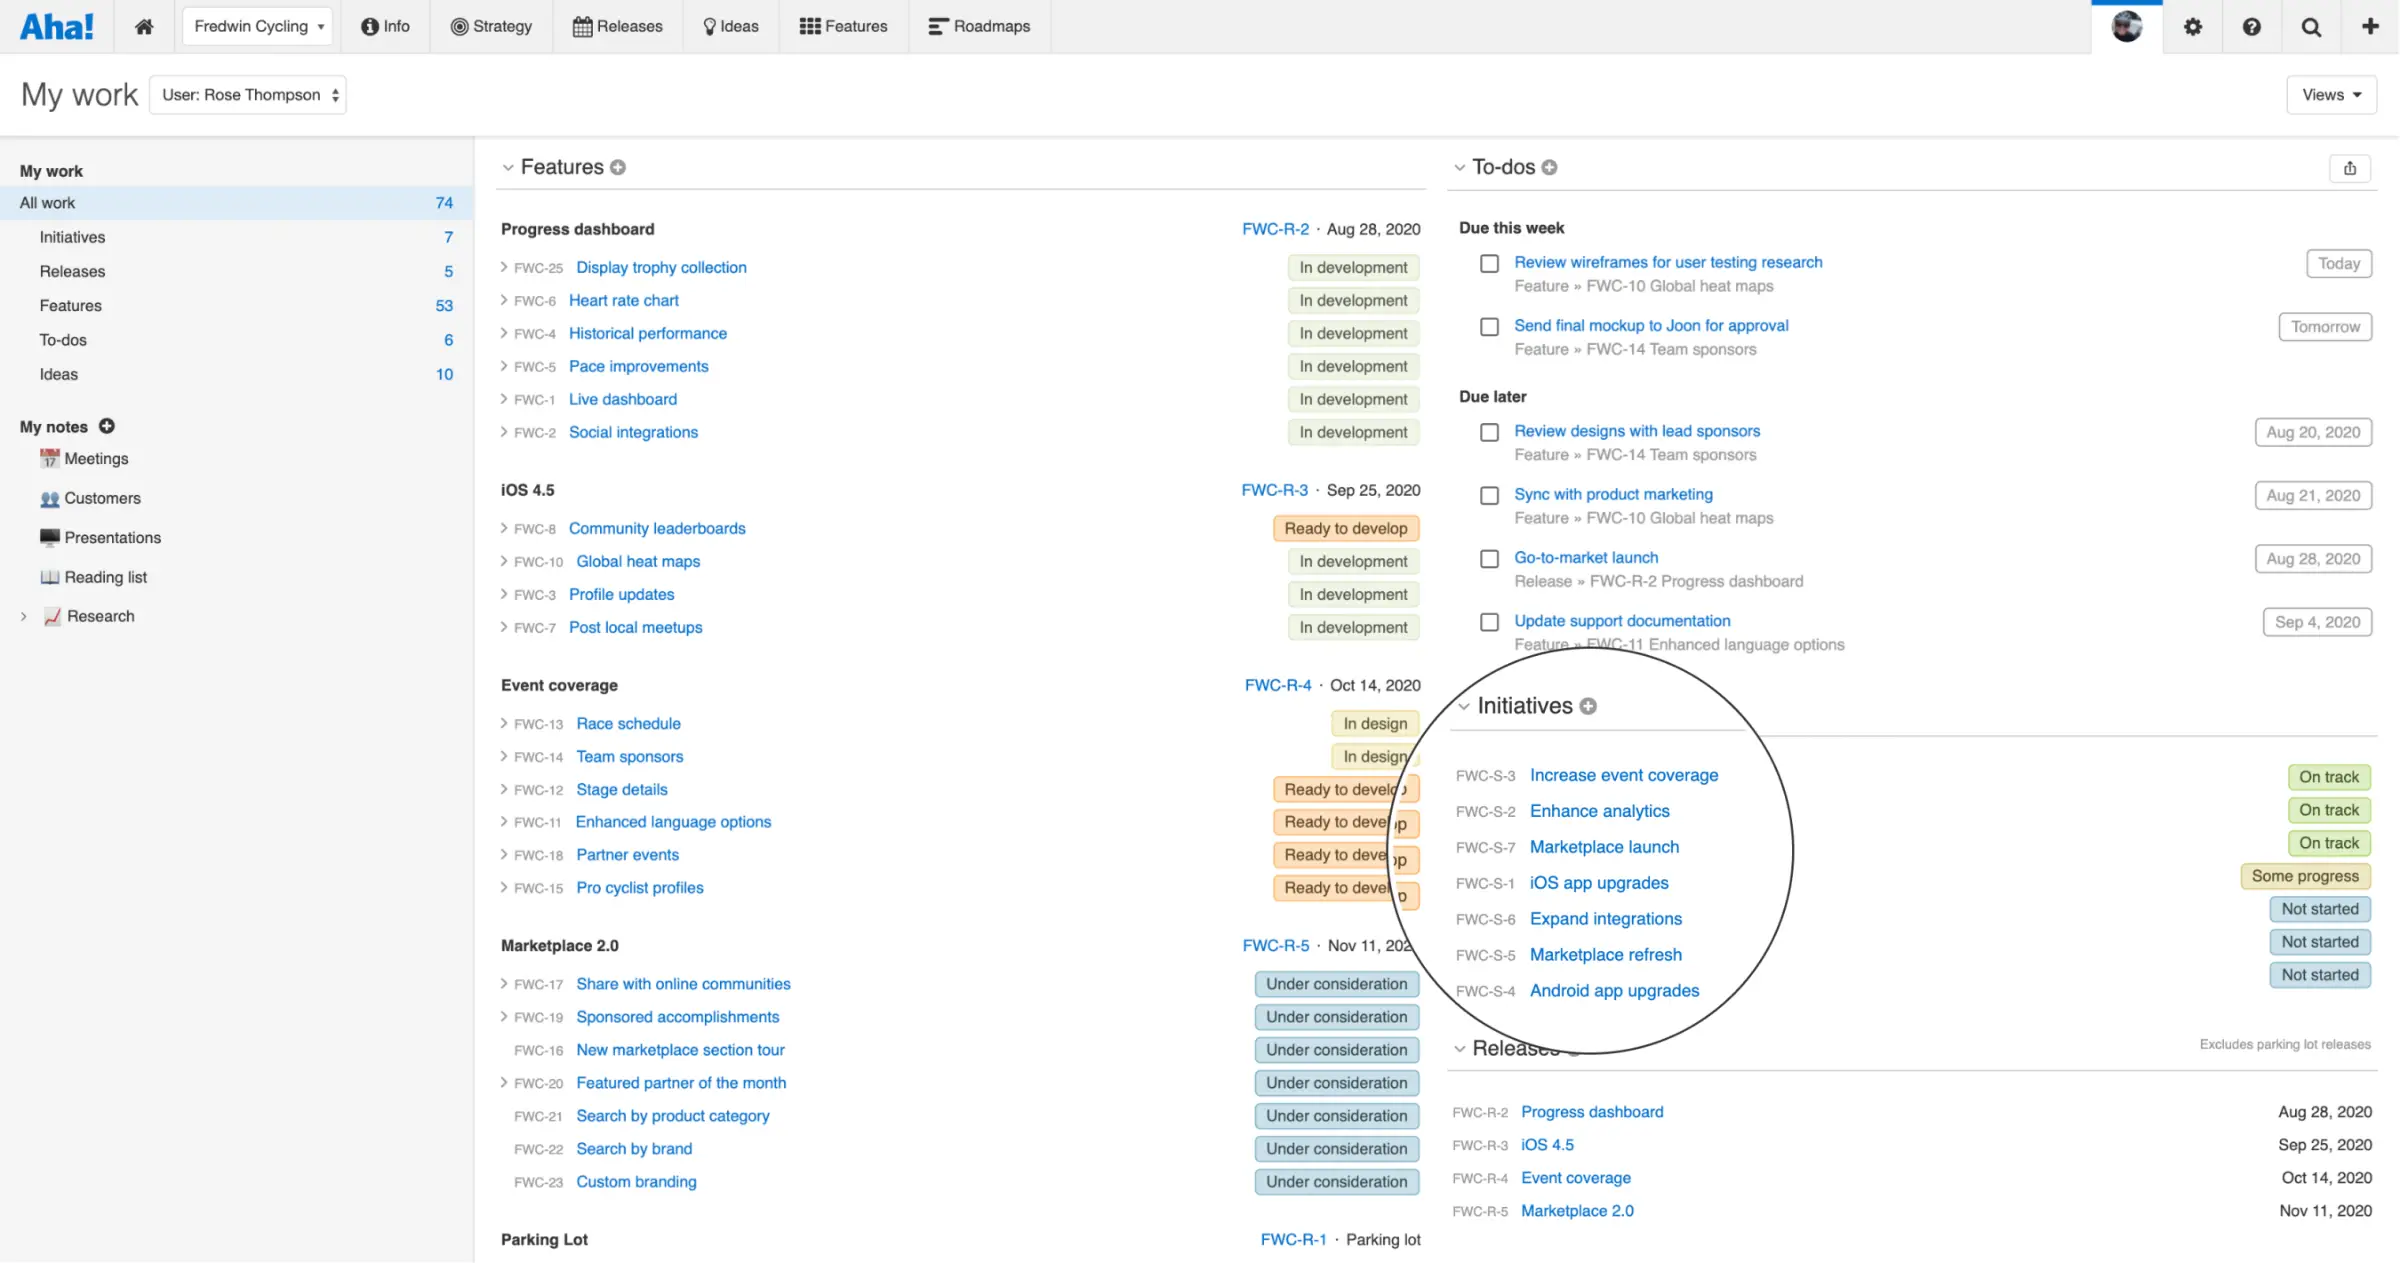
Task: Open the search magnifier icon
Action: click(x=2311, y=26)
